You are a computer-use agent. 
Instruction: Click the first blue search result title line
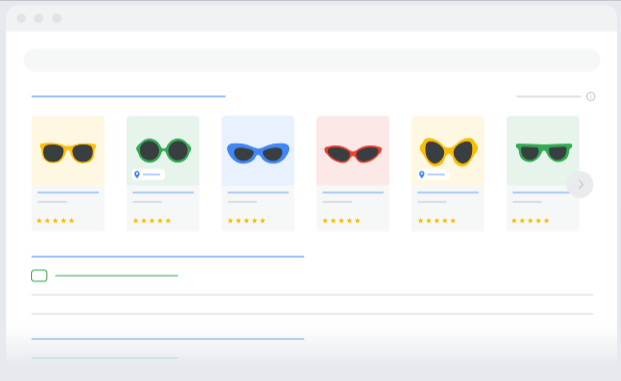[x=168, y=257]
